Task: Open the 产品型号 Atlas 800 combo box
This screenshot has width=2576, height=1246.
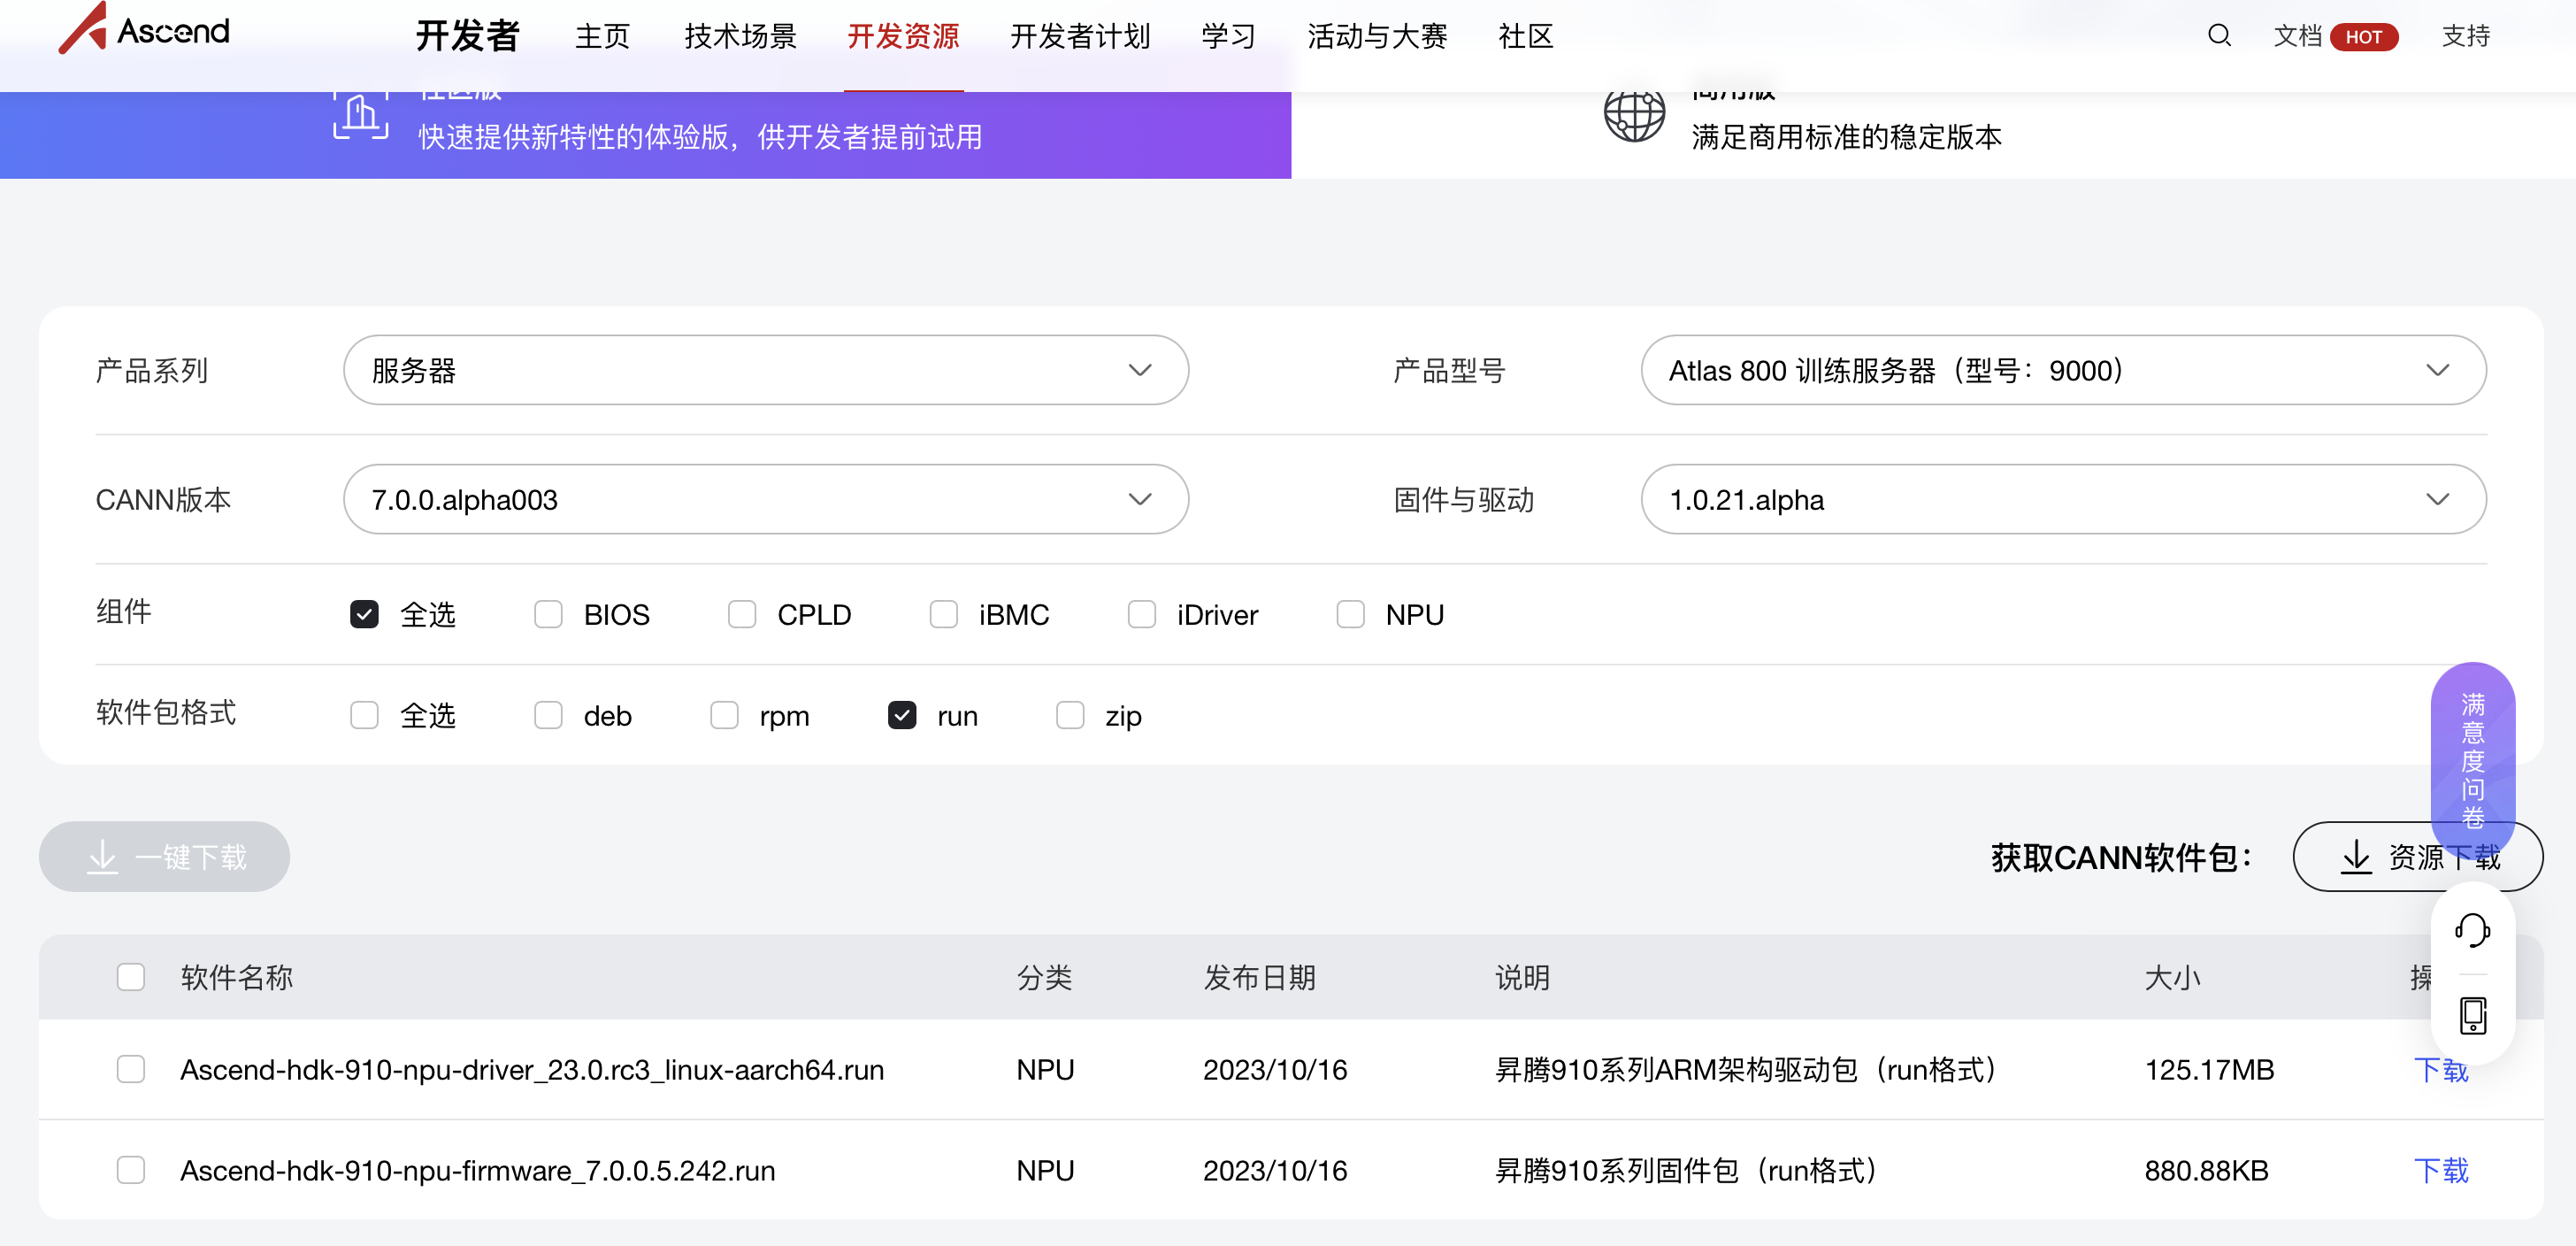Action: [2062, 370]
